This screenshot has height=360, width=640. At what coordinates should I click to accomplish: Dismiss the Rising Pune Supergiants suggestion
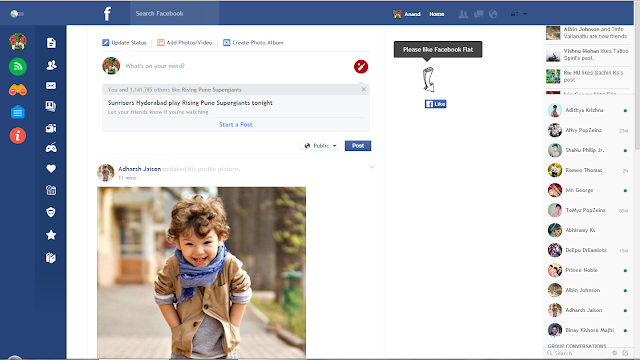364,89
